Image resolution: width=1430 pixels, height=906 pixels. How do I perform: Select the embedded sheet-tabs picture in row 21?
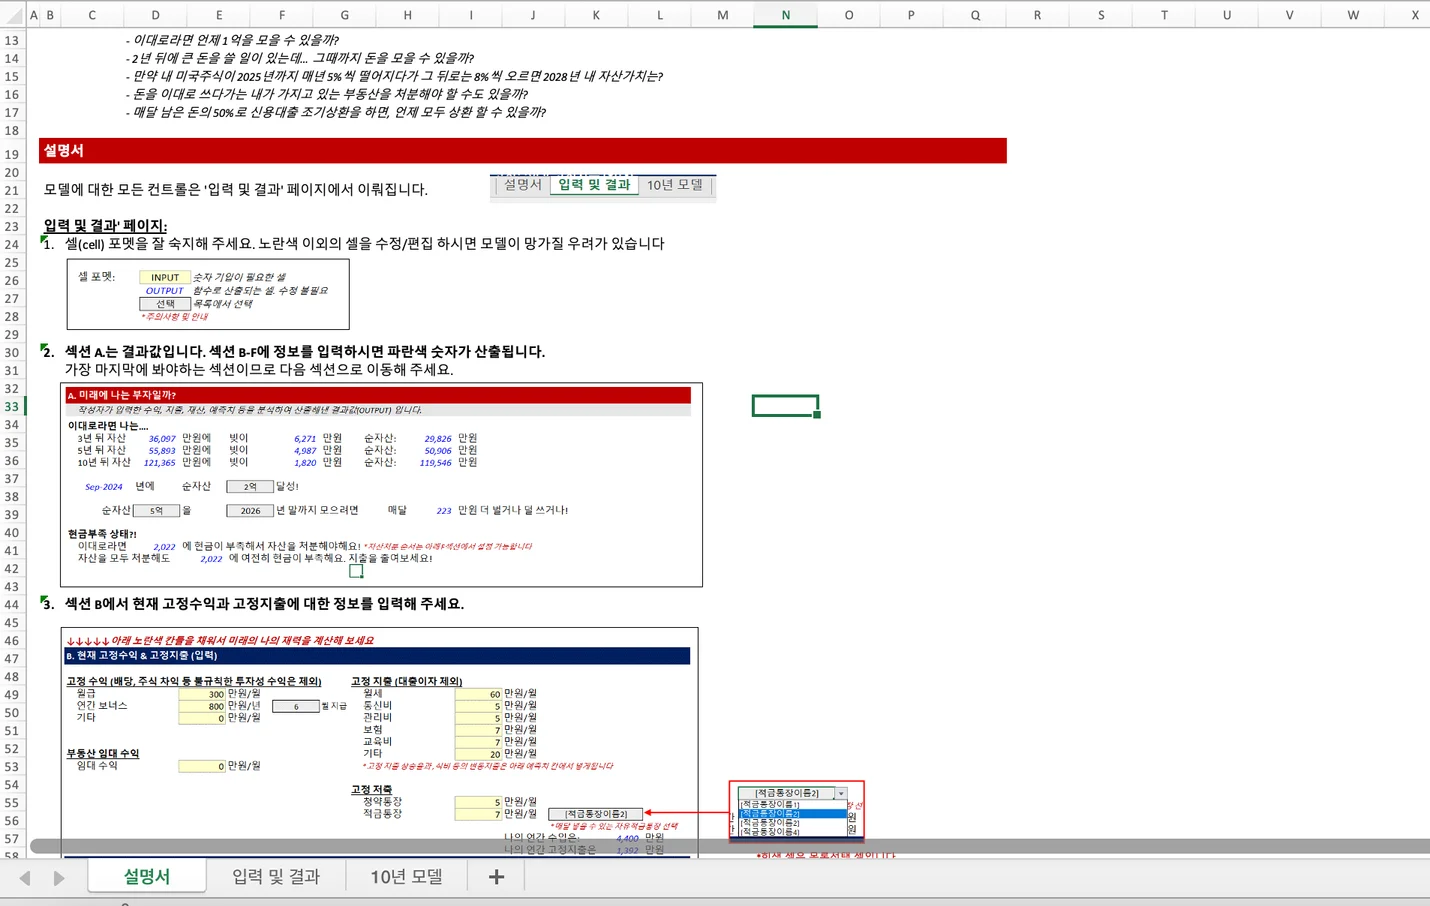[x=603, y=187]
